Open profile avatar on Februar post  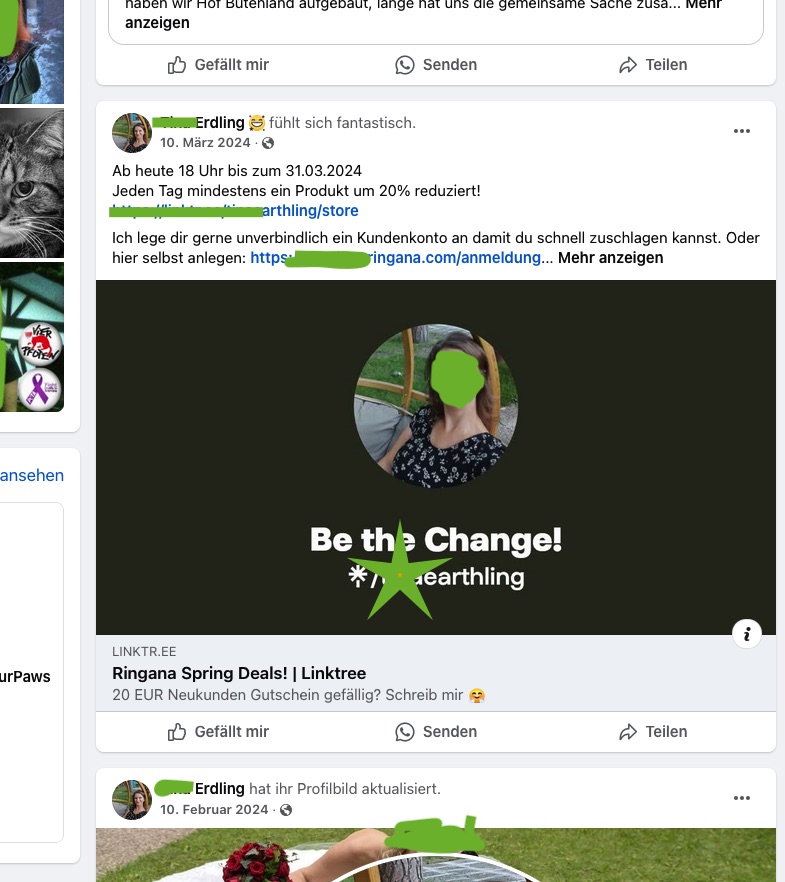(x=132, y=800)
